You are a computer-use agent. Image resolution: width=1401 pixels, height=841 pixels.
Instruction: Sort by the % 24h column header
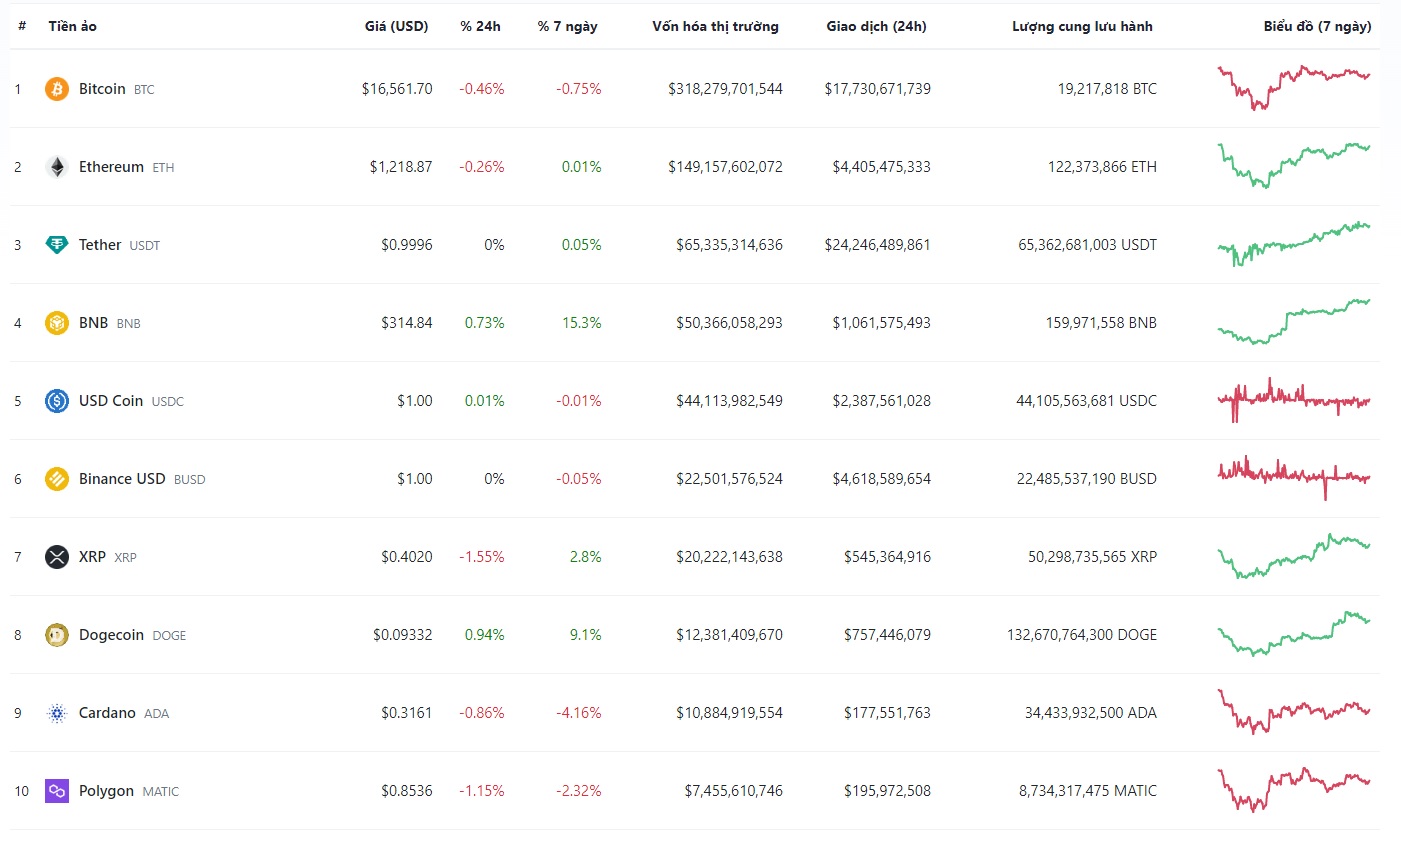(481, 26)
